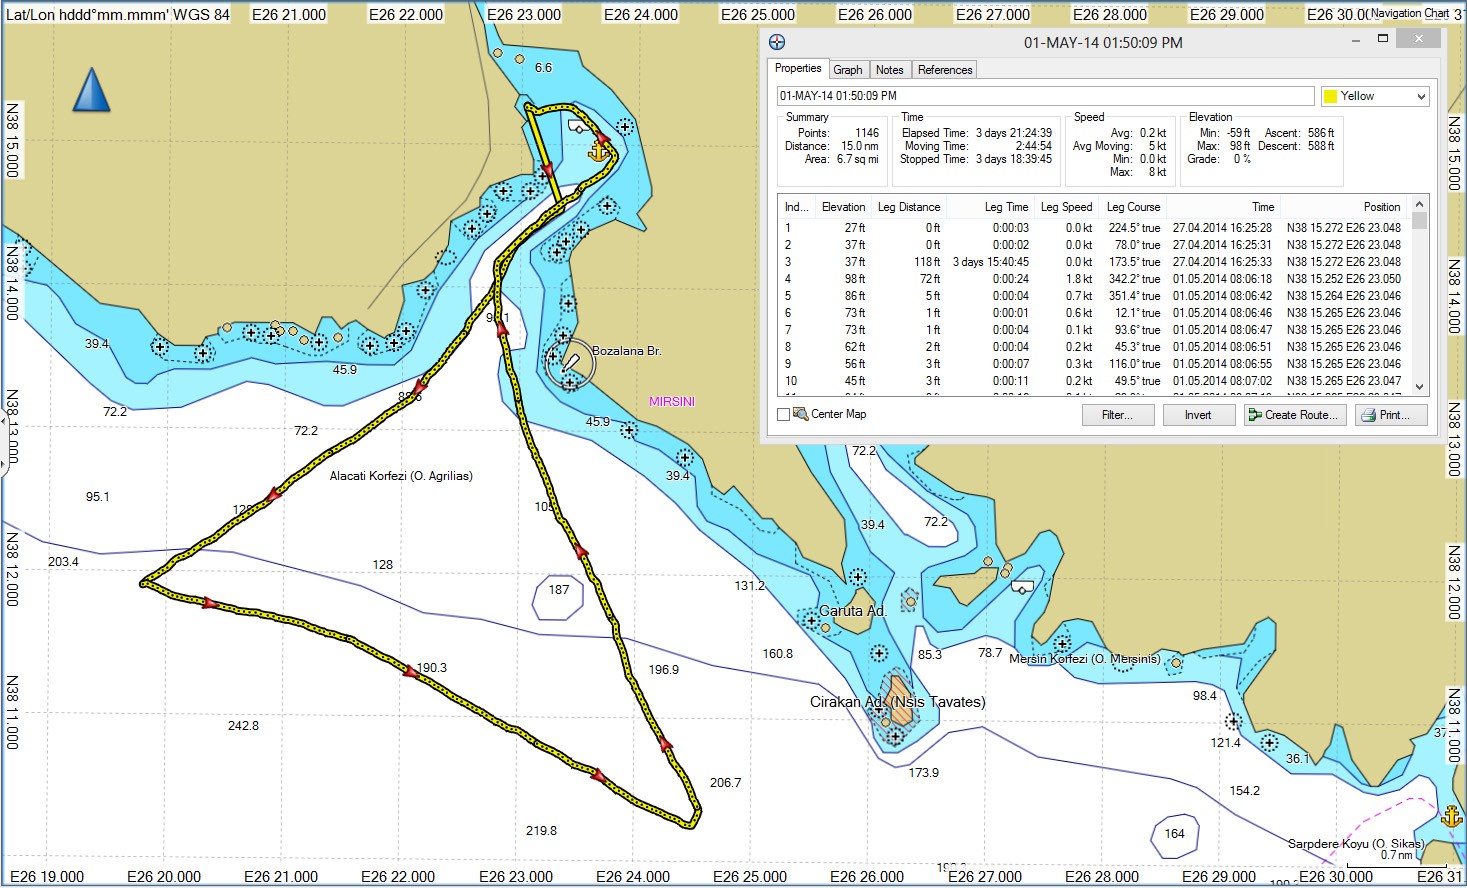Click the track name input field
This screenshot has height=888, width=1467.
pos(1046,96)
